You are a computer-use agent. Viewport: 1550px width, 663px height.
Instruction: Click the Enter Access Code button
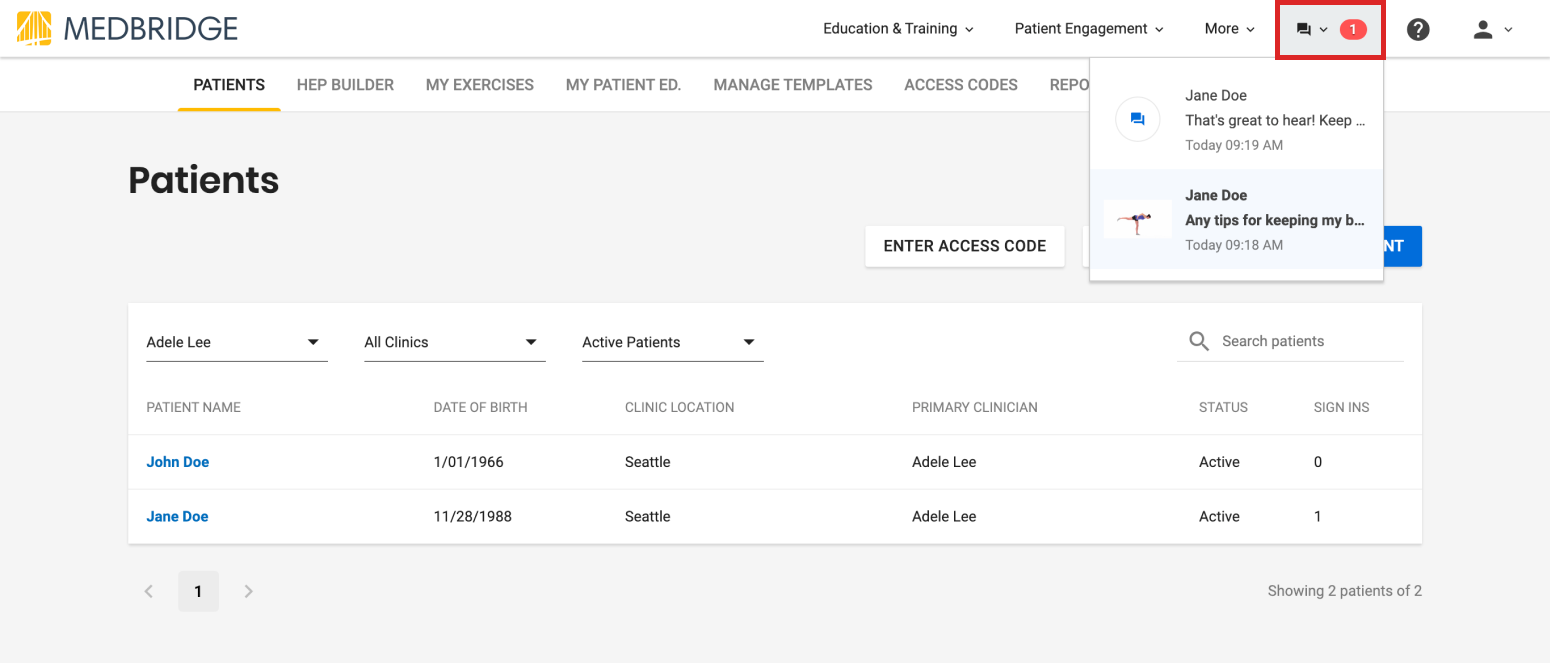click(965, 246)
